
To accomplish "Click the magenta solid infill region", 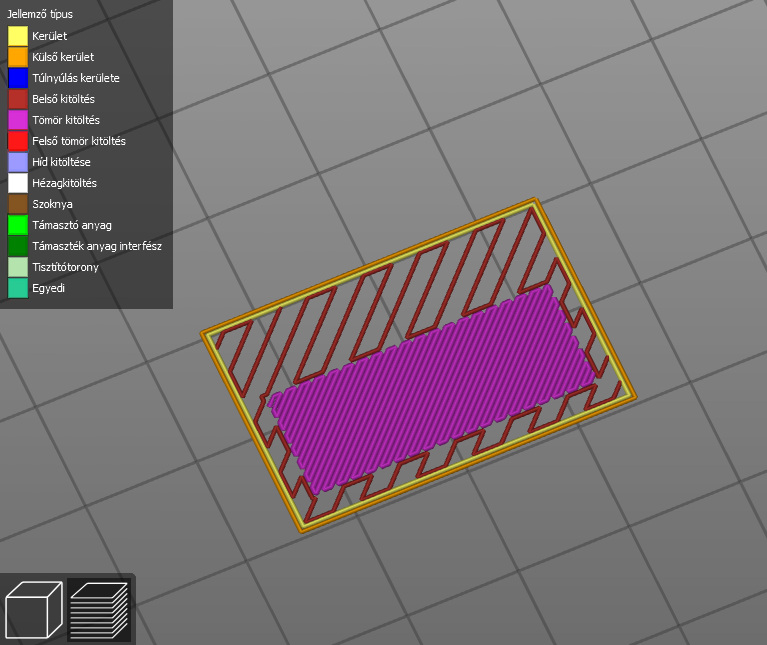I will click(x=433, y=389).
